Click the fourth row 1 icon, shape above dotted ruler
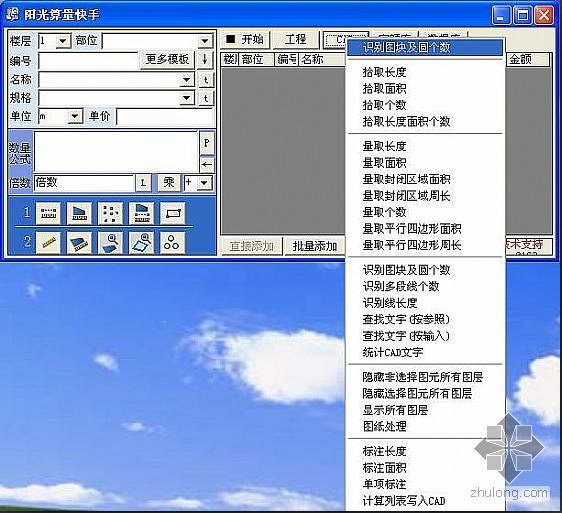The image size is (562, 513). (142, 213)
